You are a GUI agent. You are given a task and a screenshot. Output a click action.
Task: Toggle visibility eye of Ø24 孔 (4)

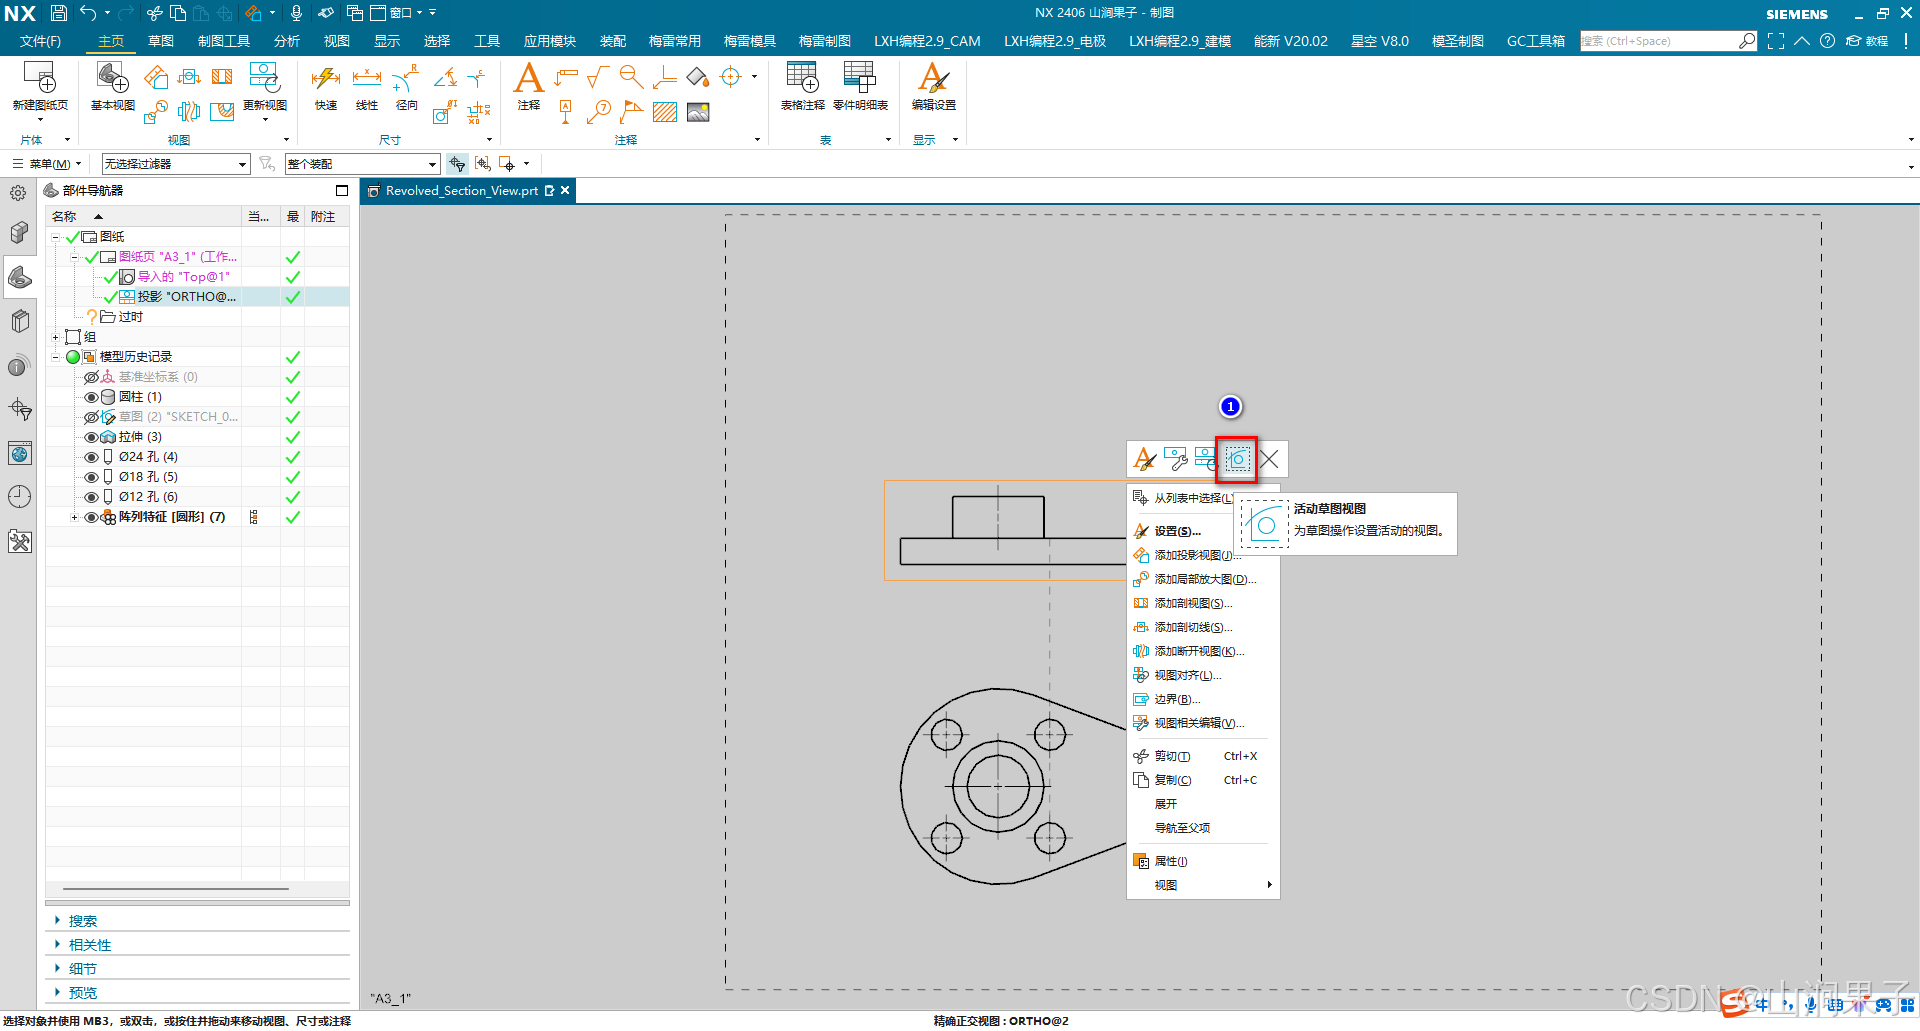click(91, 457)
